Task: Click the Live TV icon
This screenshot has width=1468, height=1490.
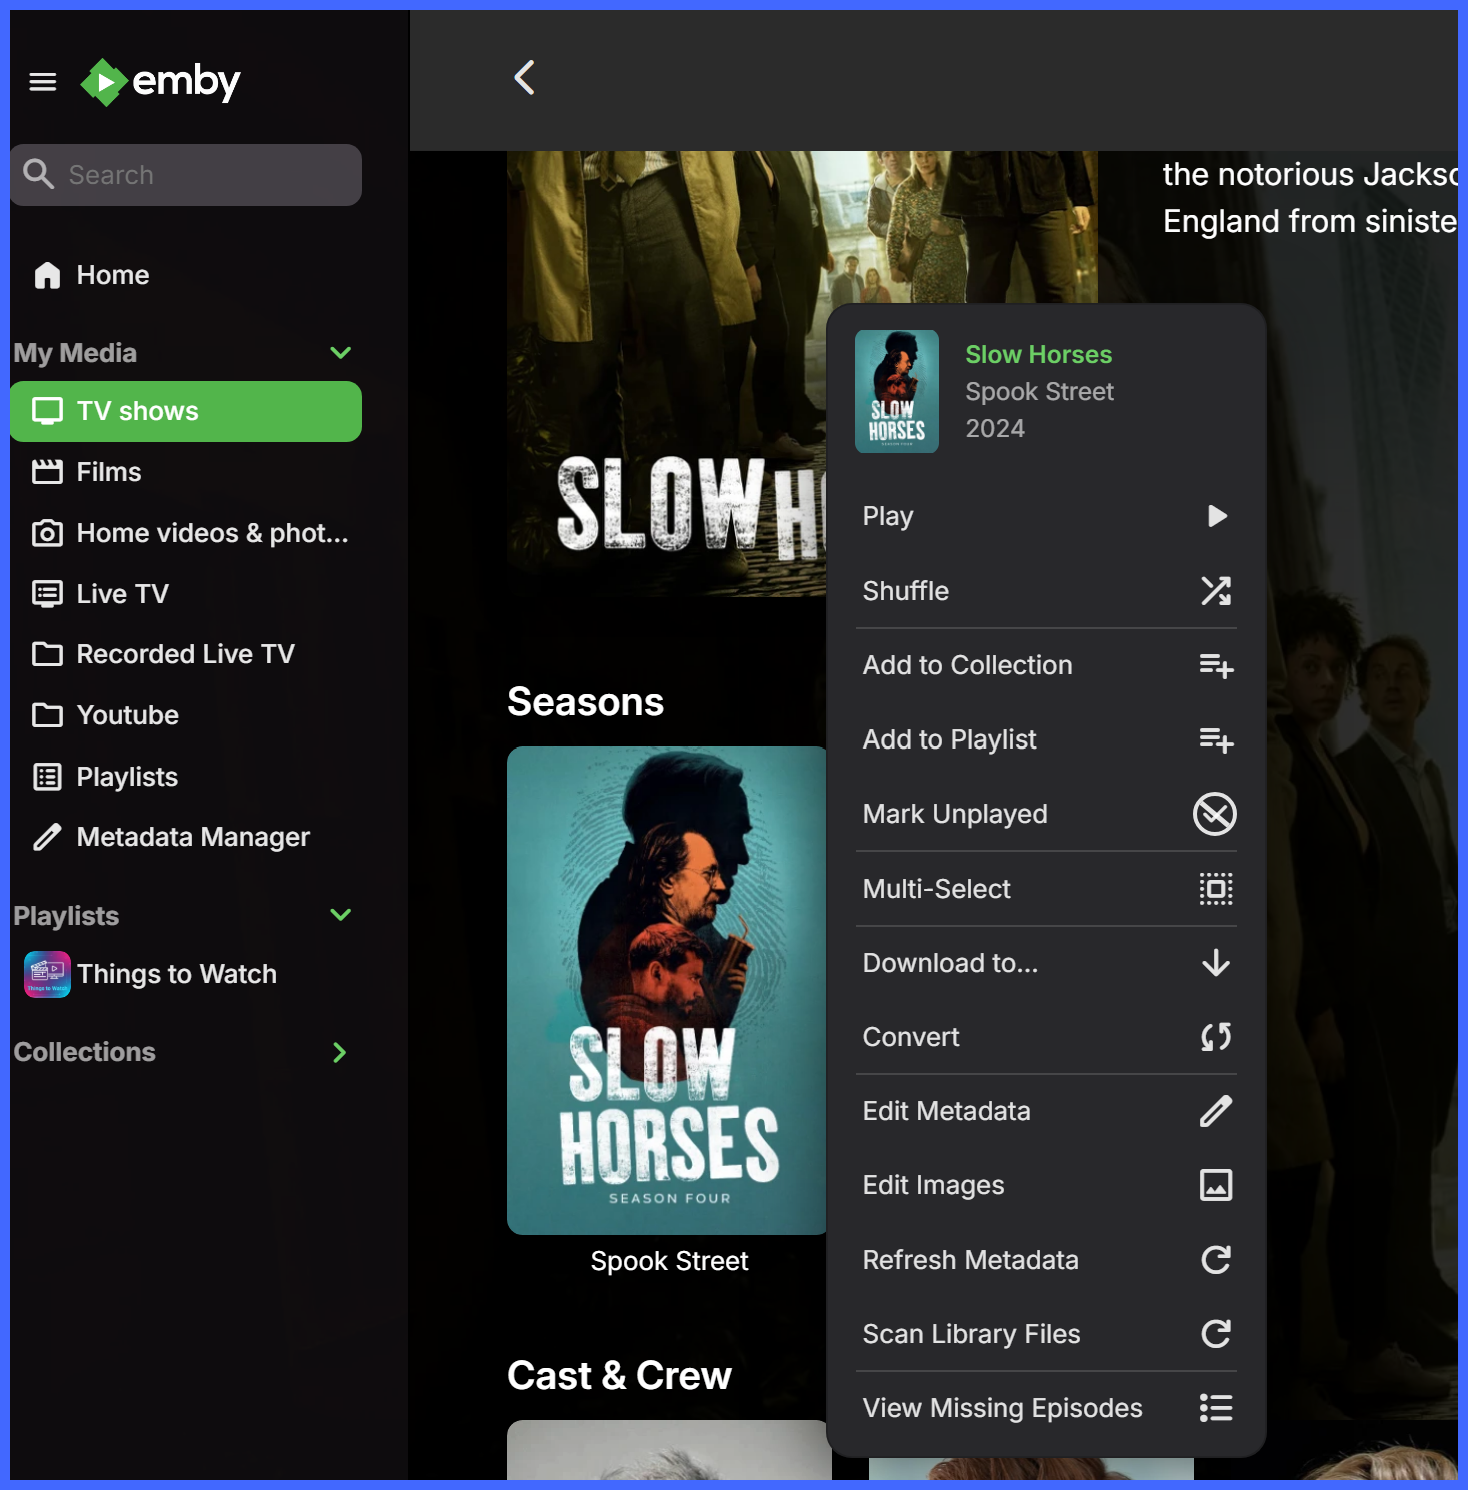Action: coord(47,594)
